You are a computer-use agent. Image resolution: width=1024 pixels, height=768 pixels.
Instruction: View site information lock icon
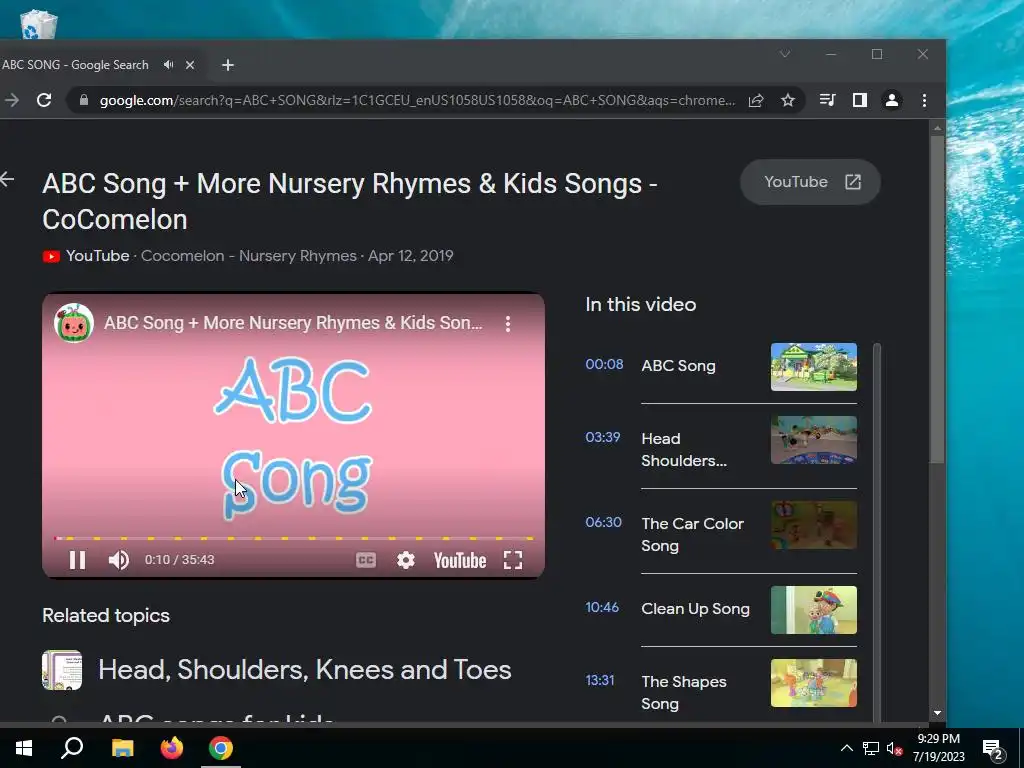(84, 100)
